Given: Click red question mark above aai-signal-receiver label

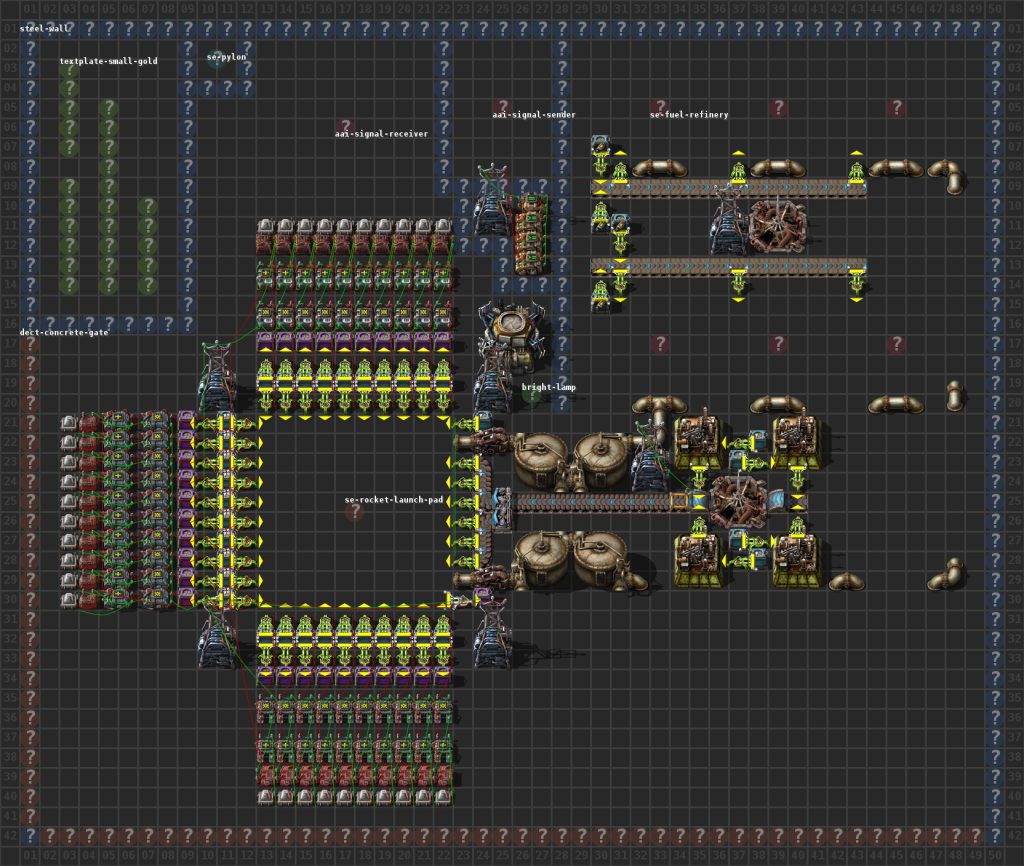Looking at the screenshot, I should coord(344,126).
